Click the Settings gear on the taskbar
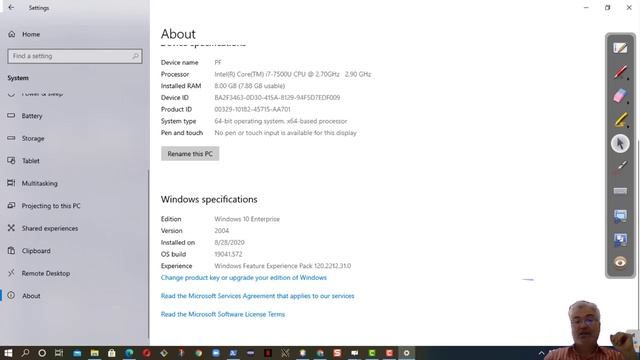 (x=407, y=353)
